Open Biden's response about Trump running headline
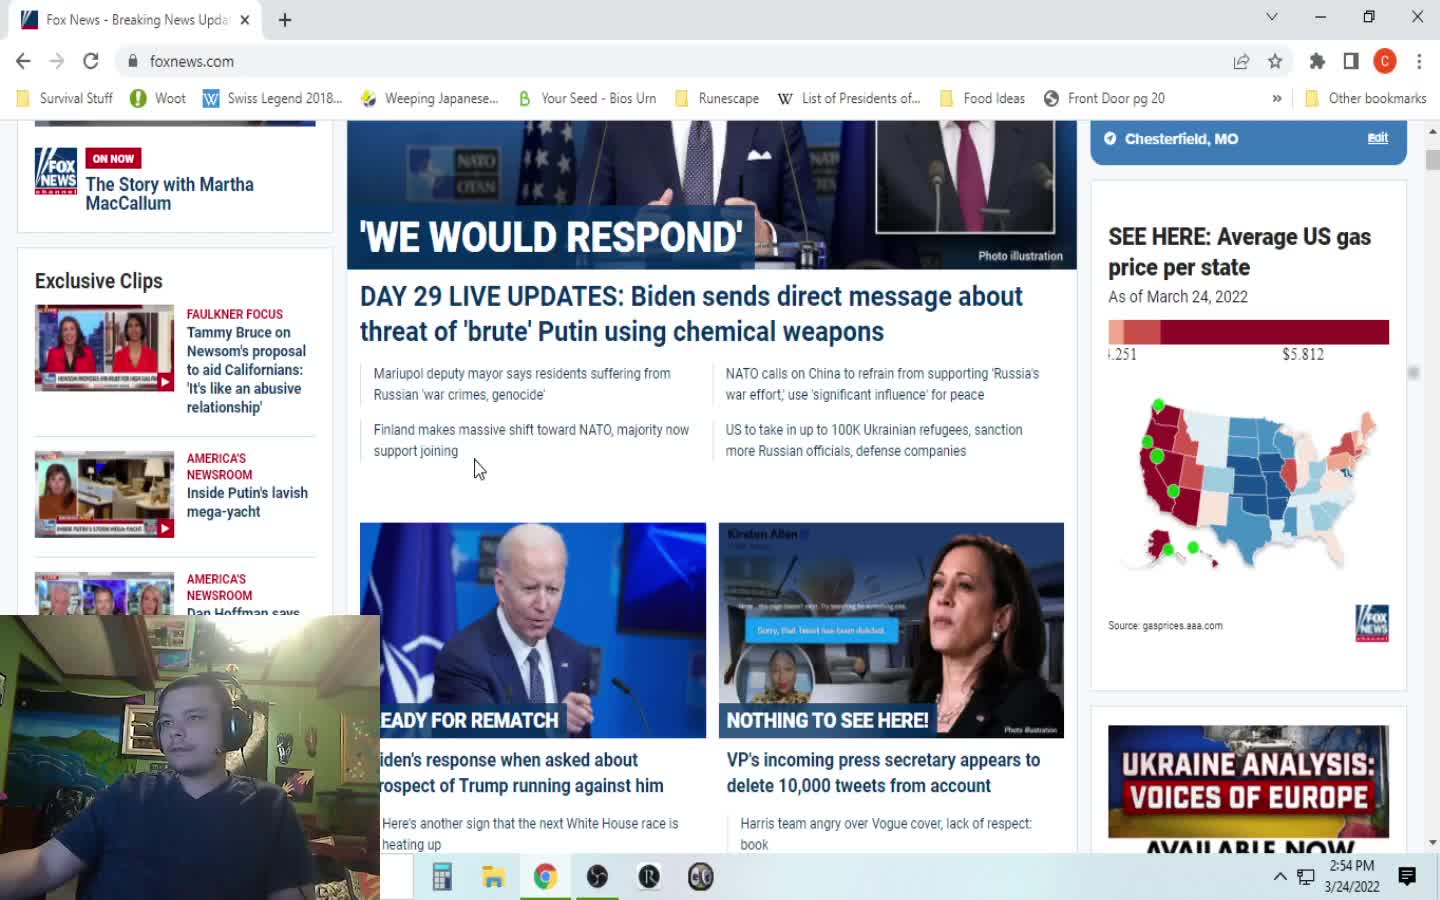Viewport: 1440px width, 900px height. coord(522,773)
